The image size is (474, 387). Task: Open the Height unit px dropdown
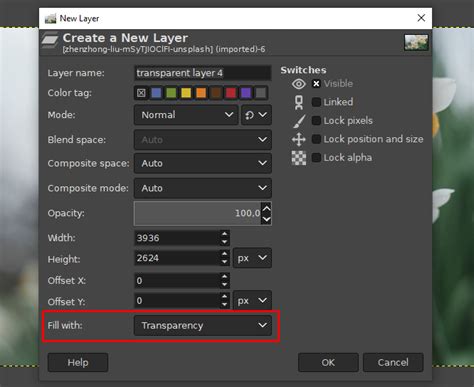tap(252, 258)
